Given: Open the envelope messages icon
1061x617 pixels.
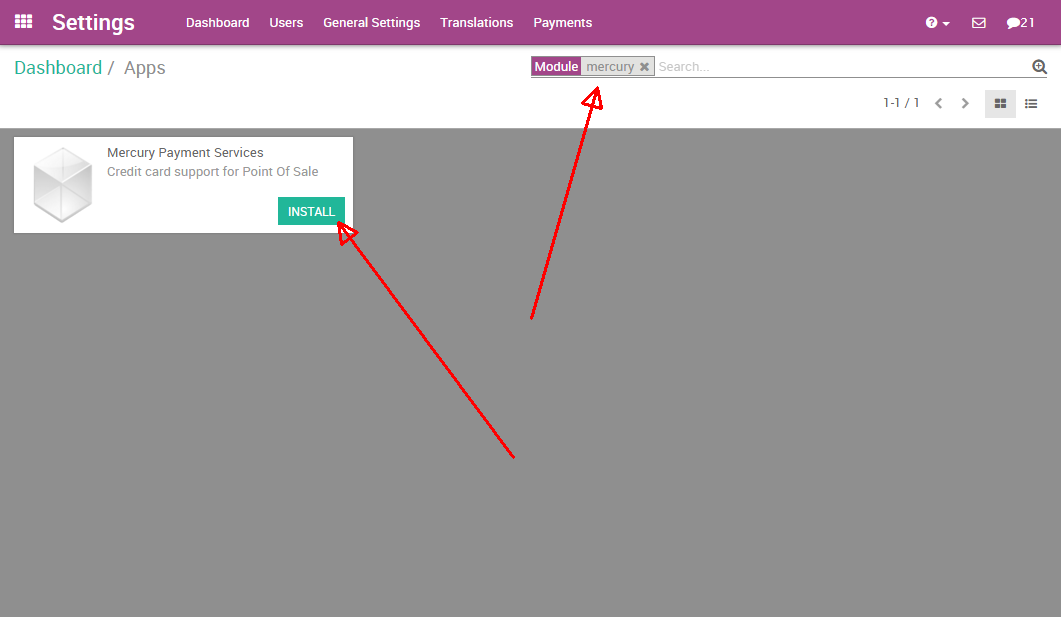Looking at the screenshot, I should click(978, 23).
